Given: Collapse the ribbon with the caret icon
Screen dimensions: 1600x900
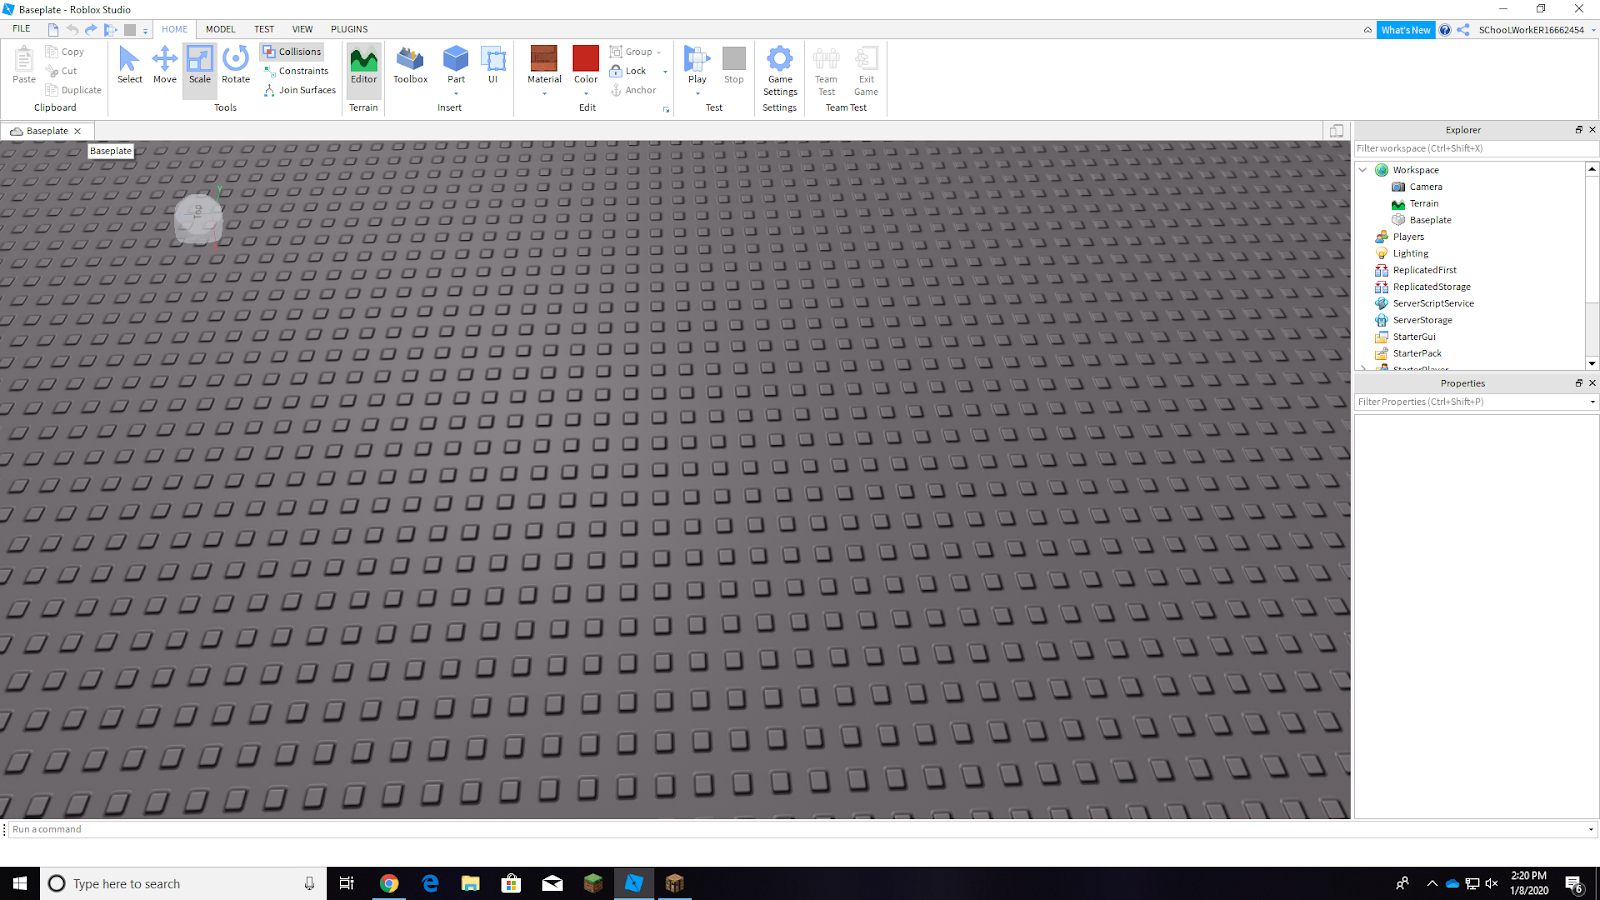Looking at the screenshot, I should [1368, 30].
